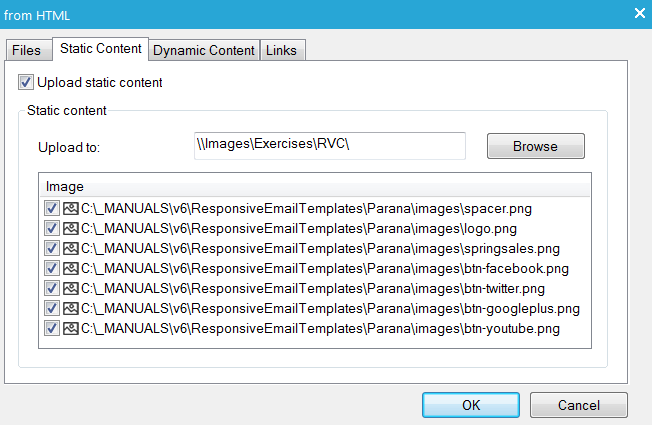Click image icon beside logo.png
The width and height of the screenshot is (652, 425).
click(71, 228)
